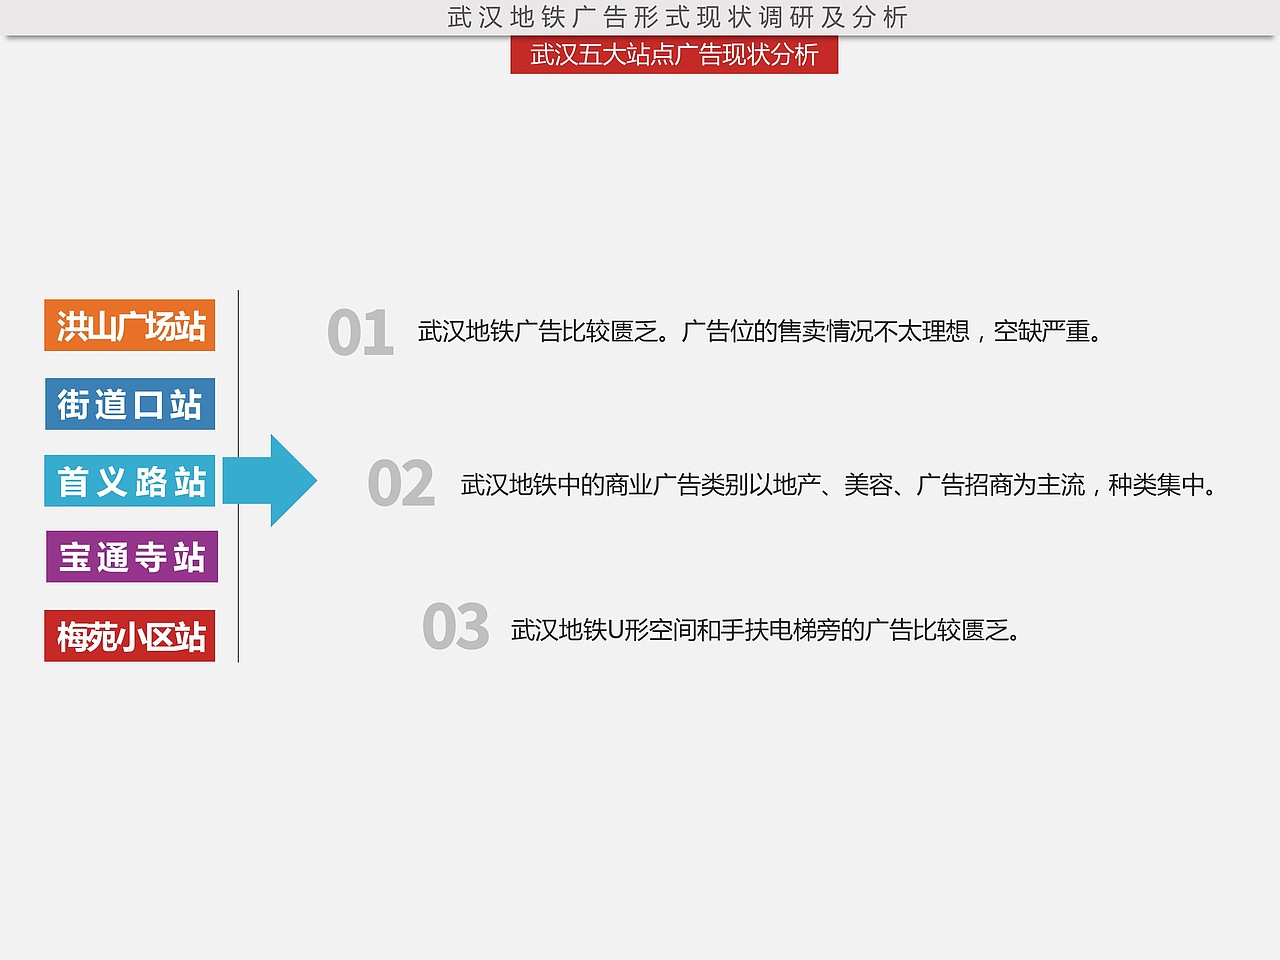This screenshot has height=960, width=1280.
Task: Click the sentence about 地产、美容、广告招商为主流
Action: 838,485
